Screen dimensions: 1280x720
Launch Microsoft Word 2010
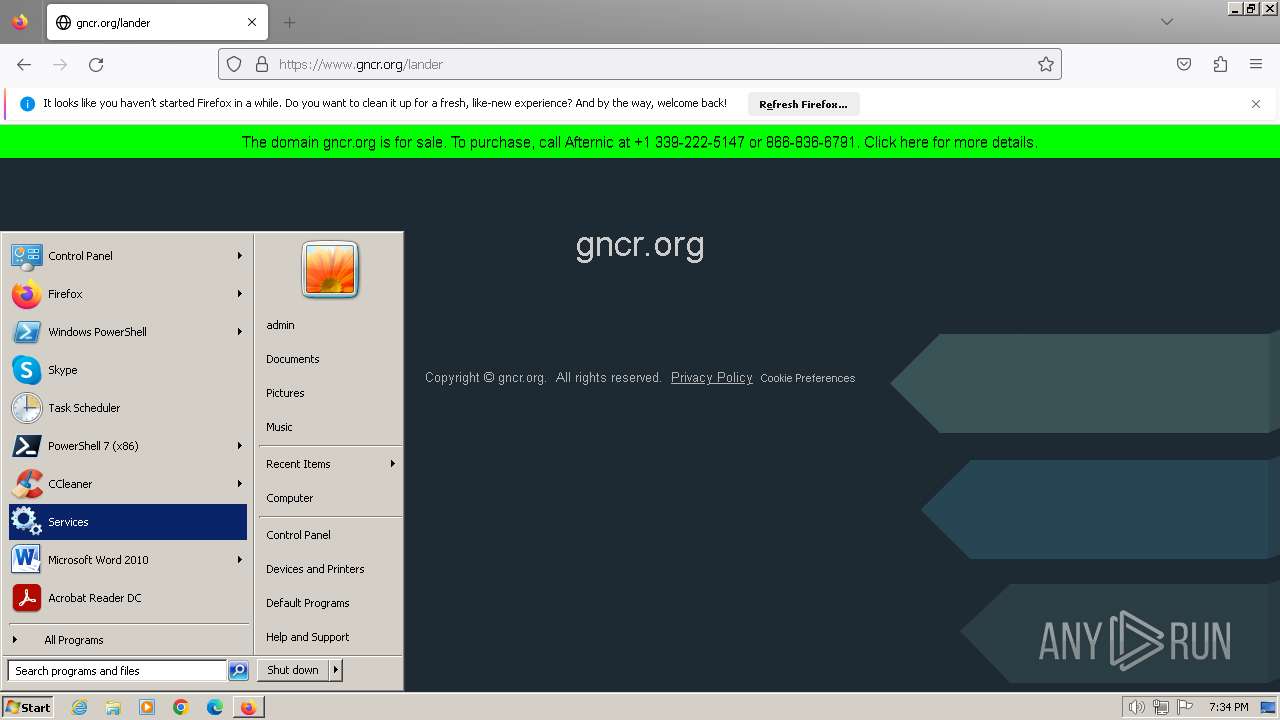128,560
